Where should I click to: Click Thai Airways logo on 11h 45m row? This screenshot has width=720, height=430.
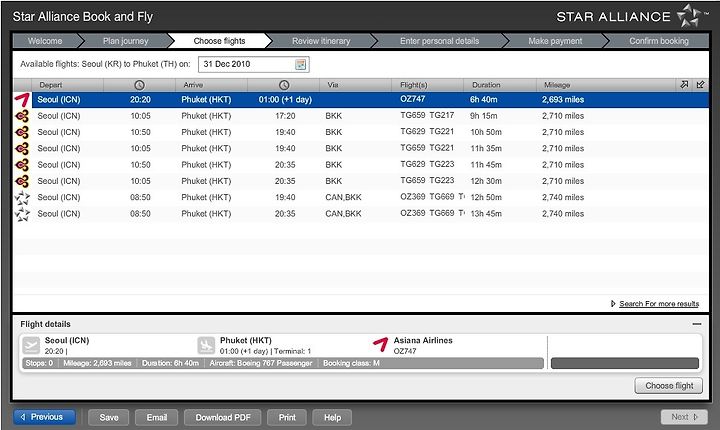click(x=22, y=165)
